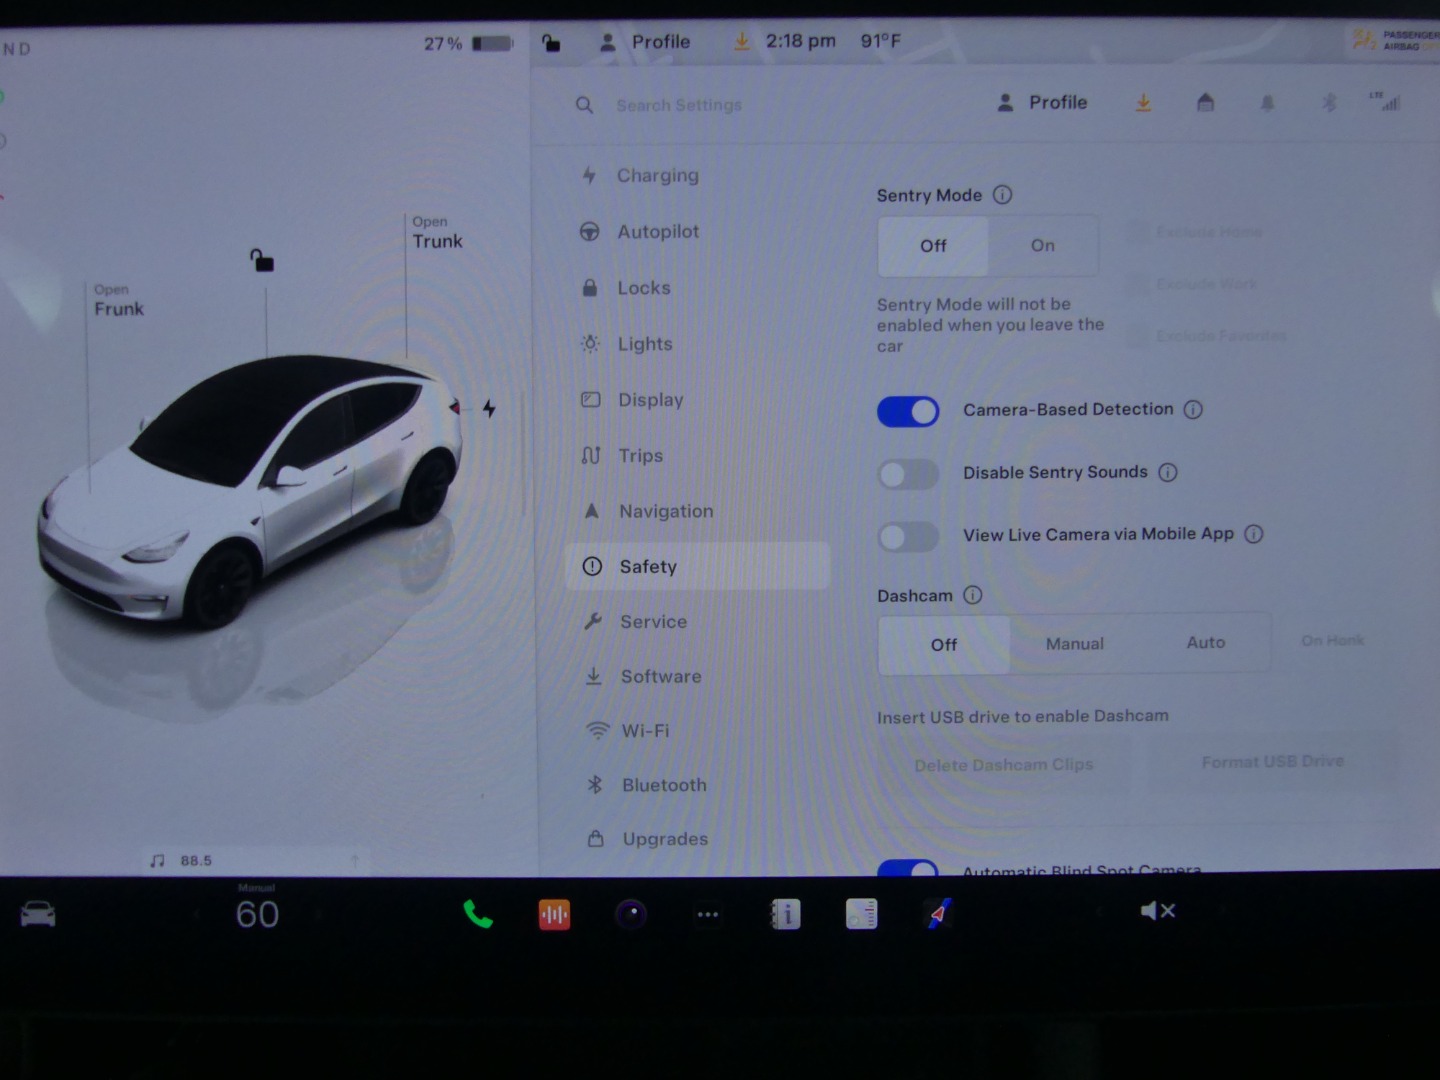This screenshot has height=1080, width=1440.
Task: Open notifications bell icon
Action: pyautogui.click(x=1267, y=103)
